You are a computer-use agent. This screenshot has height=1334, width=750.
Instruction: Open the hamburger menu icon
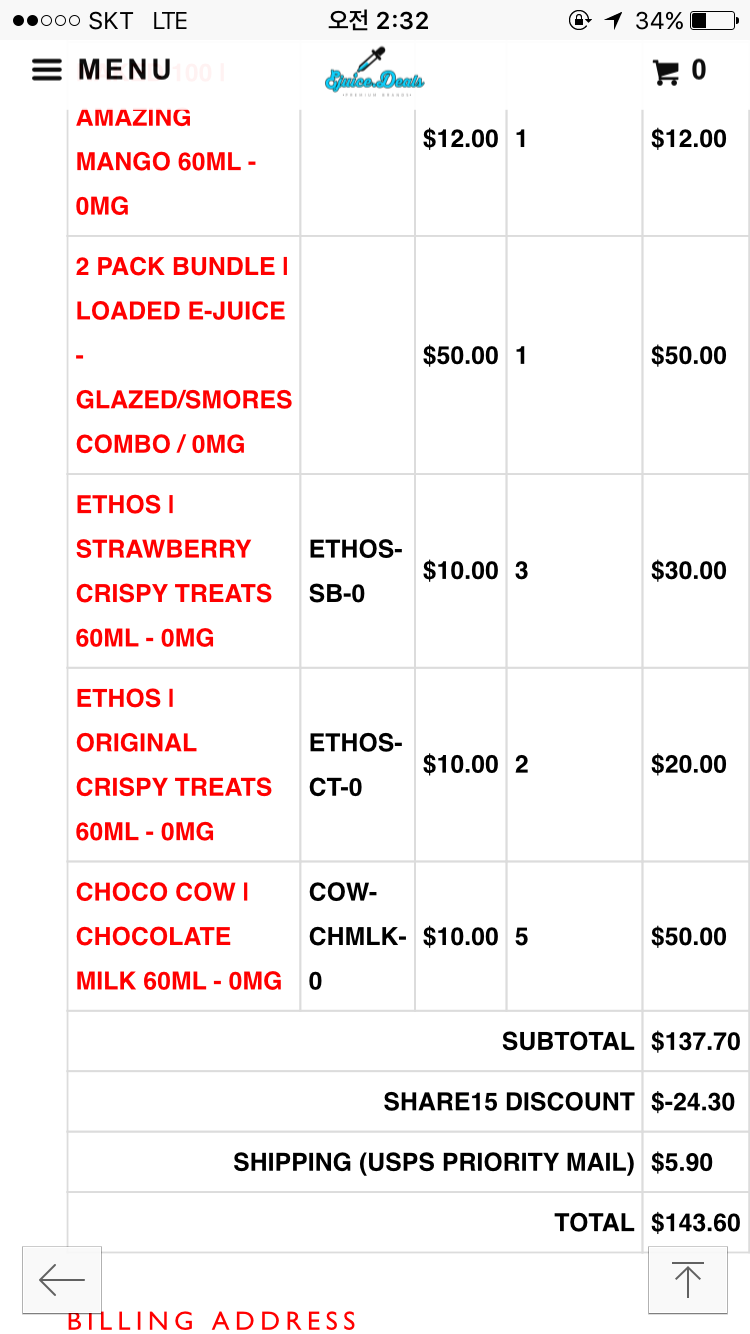[47, 70]
